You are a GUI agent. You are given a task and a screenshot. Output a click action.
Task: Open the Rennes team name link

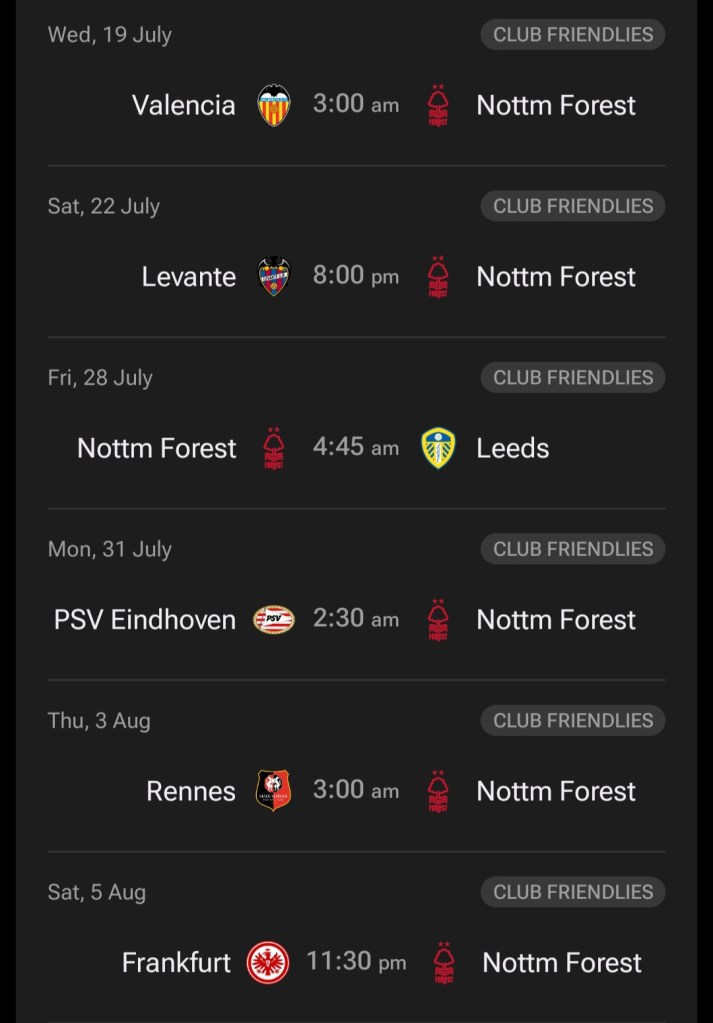(191, 791)
